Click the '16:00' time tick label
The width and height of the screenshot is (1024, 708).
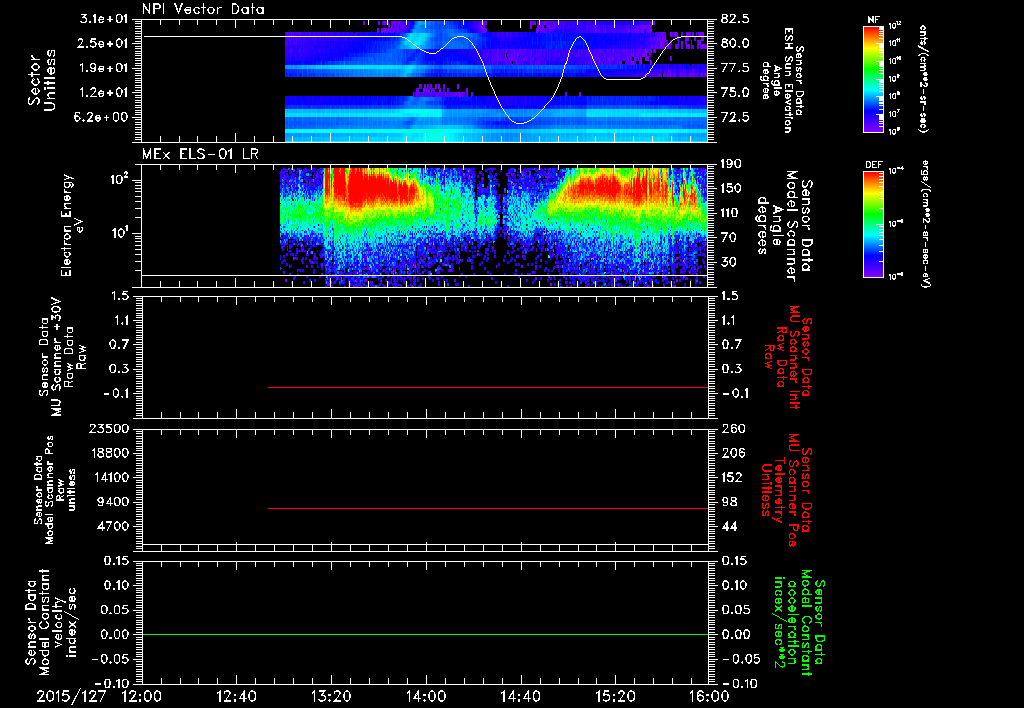tap(709, 696)
